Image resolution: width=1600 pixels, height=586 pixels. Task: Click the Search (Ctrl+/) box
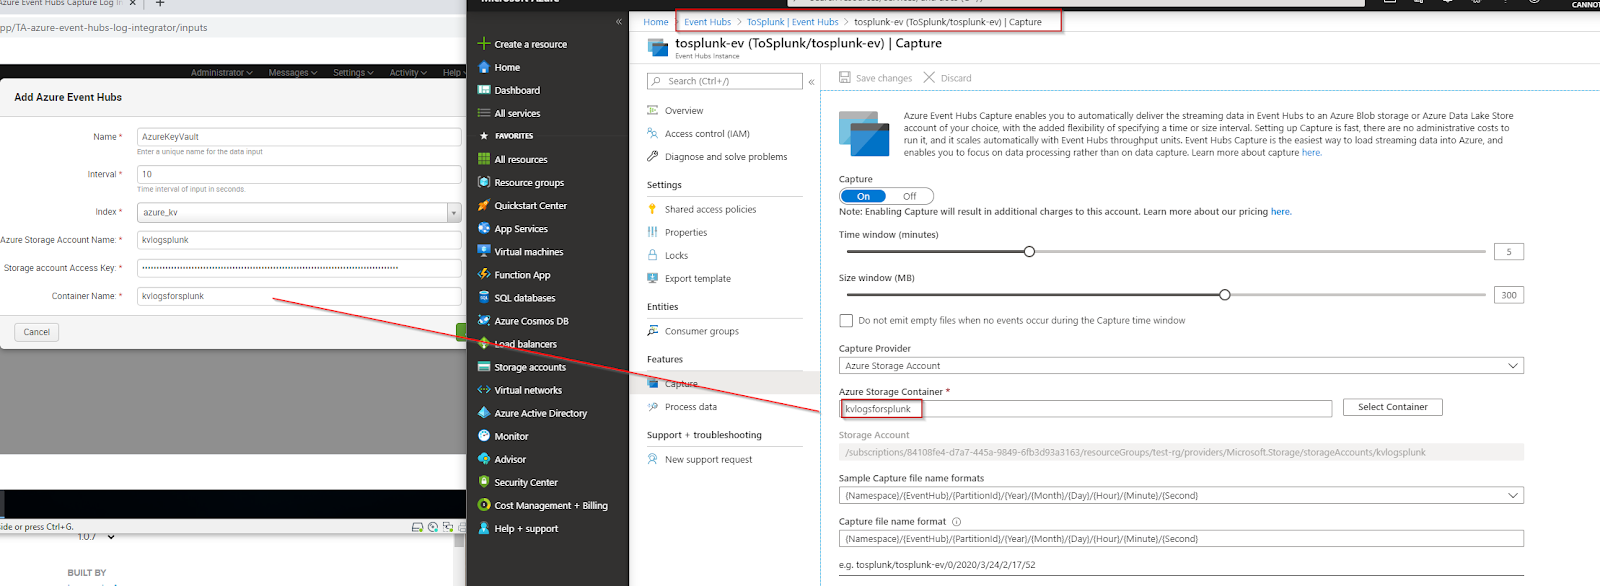725,81
